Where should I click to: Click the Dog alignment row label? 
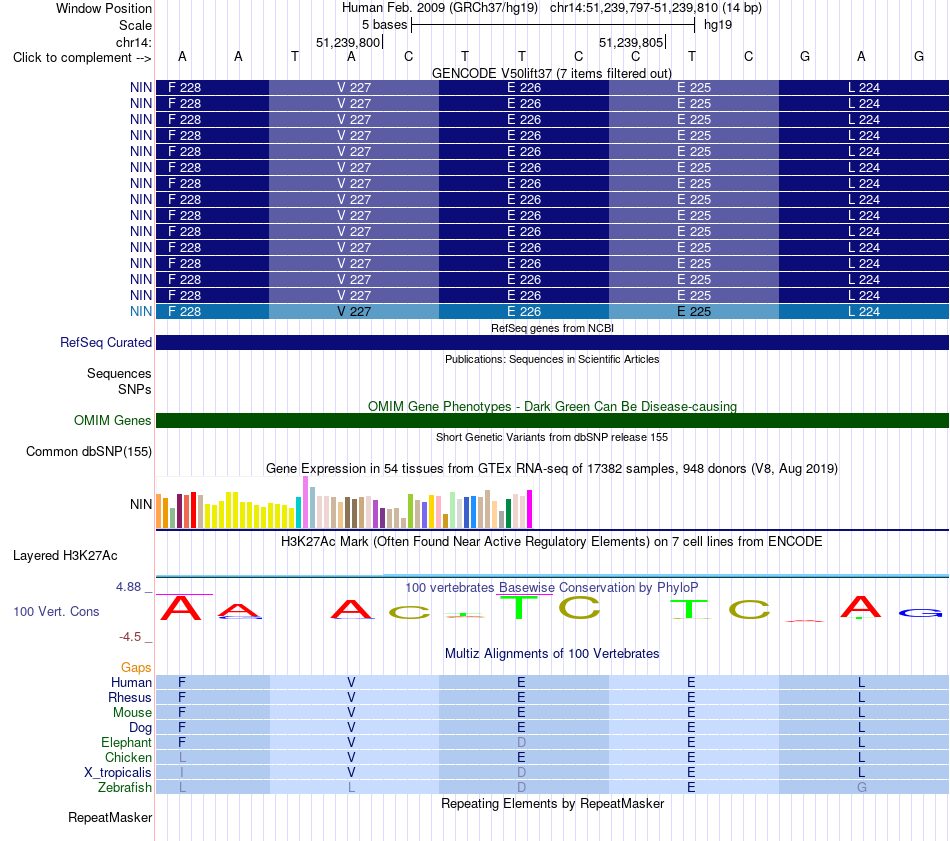[x=140, y=728]
